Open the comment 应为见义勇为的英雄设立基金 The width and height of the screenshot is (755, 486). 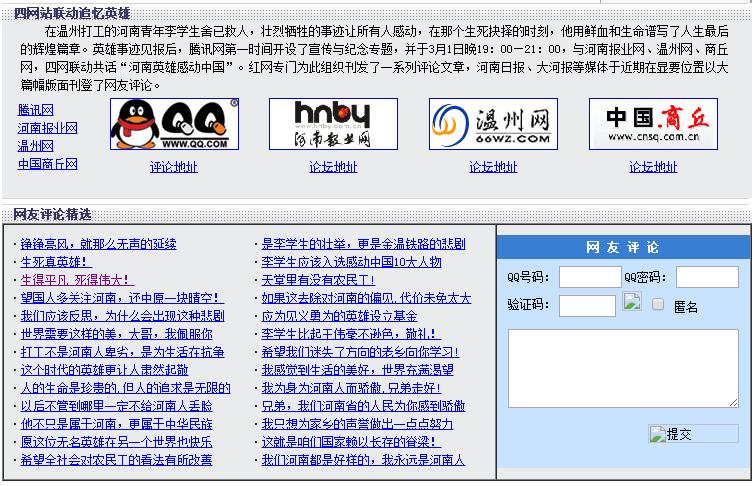tap(339, 316)
